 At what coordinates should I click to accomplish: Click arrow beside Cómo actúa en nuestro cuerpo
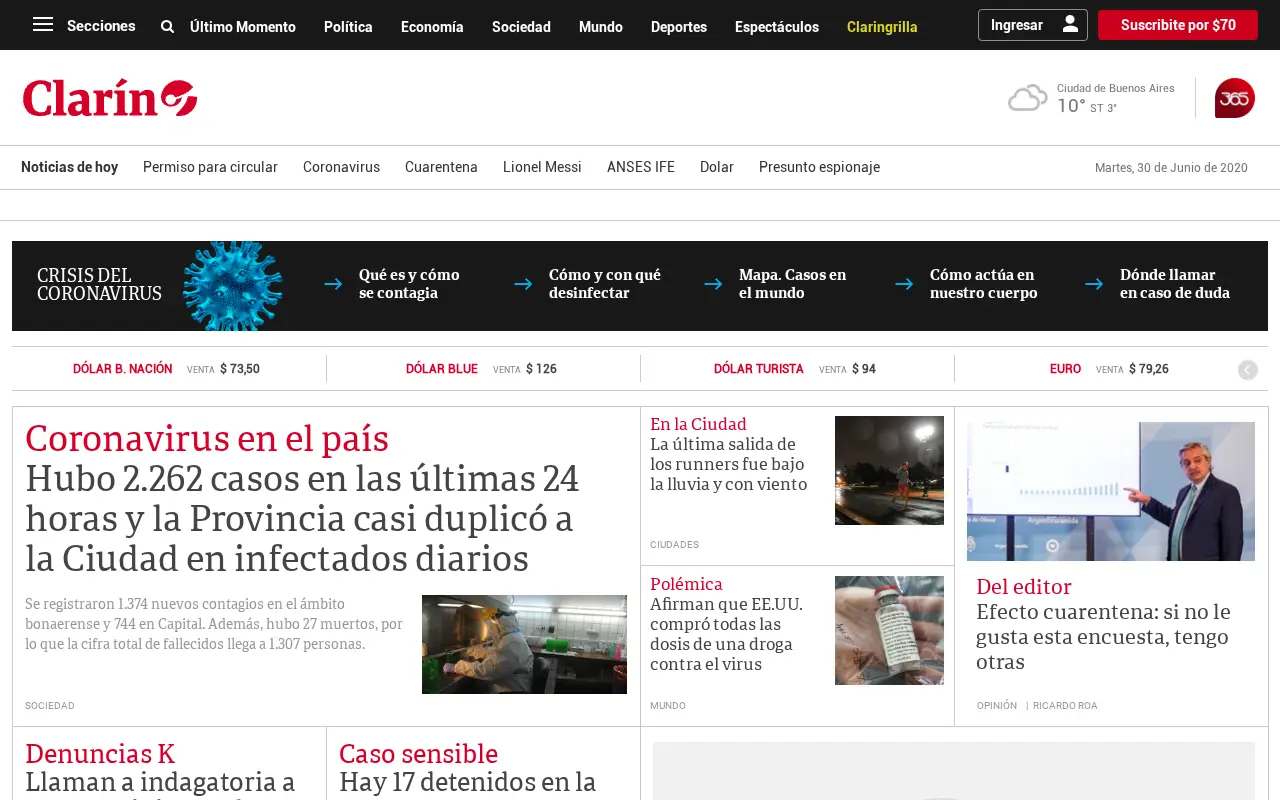point(904,284)
